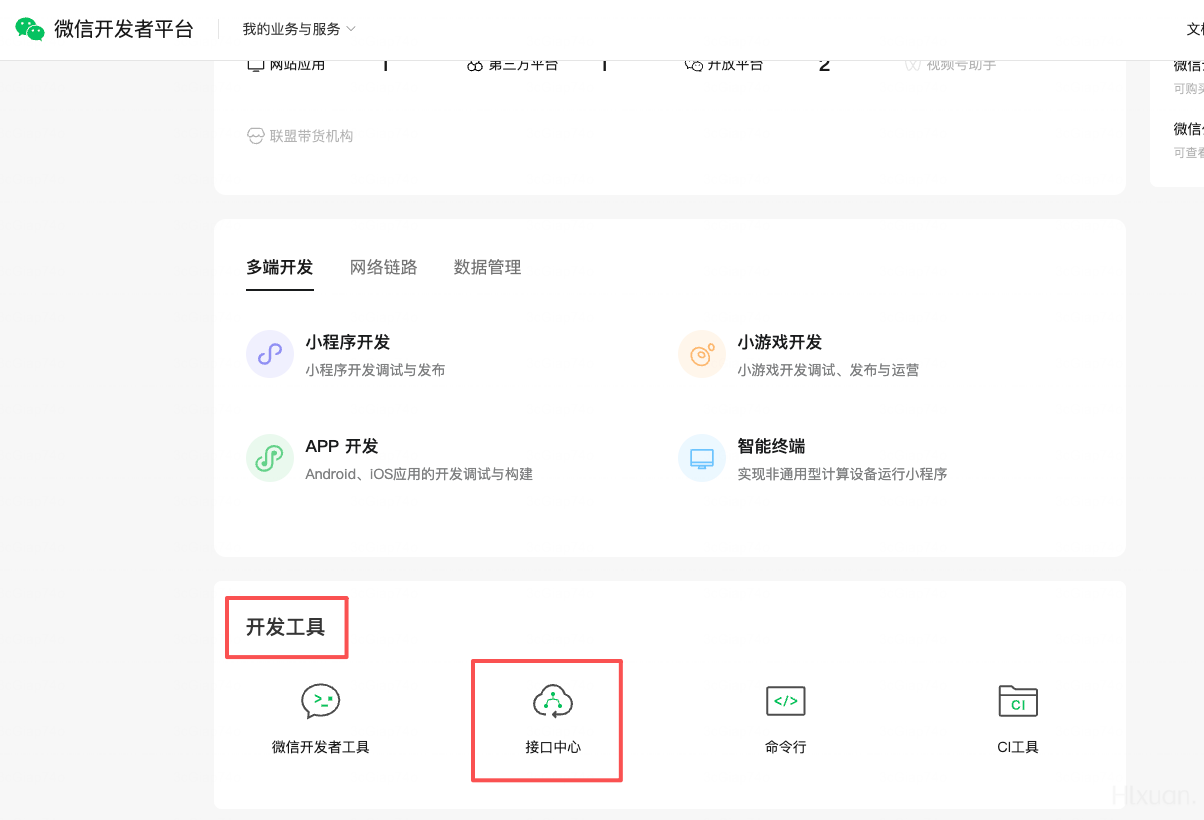Image resolution: width=1204 pixels, height=820 pixels.
Task: Switch to the 网络链路 tab
Action: 384,268
